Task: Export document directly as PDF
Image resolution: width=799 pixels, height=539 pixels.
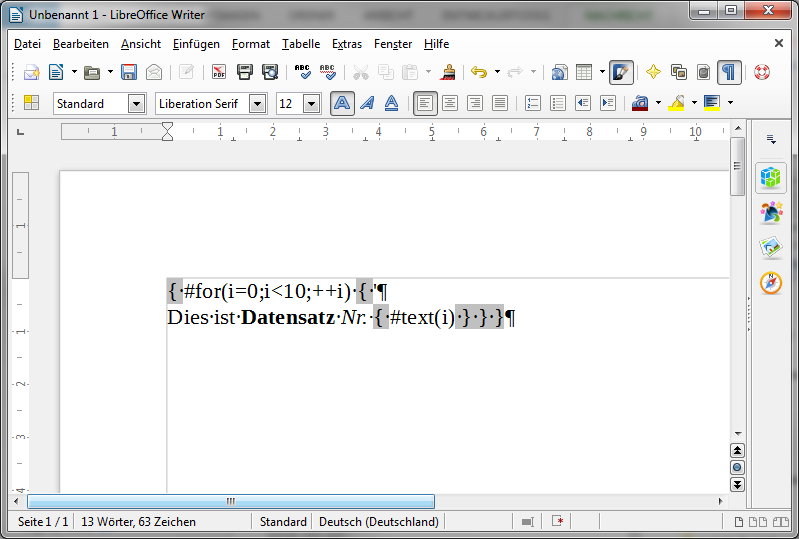Action: click(x=219, y=72)
